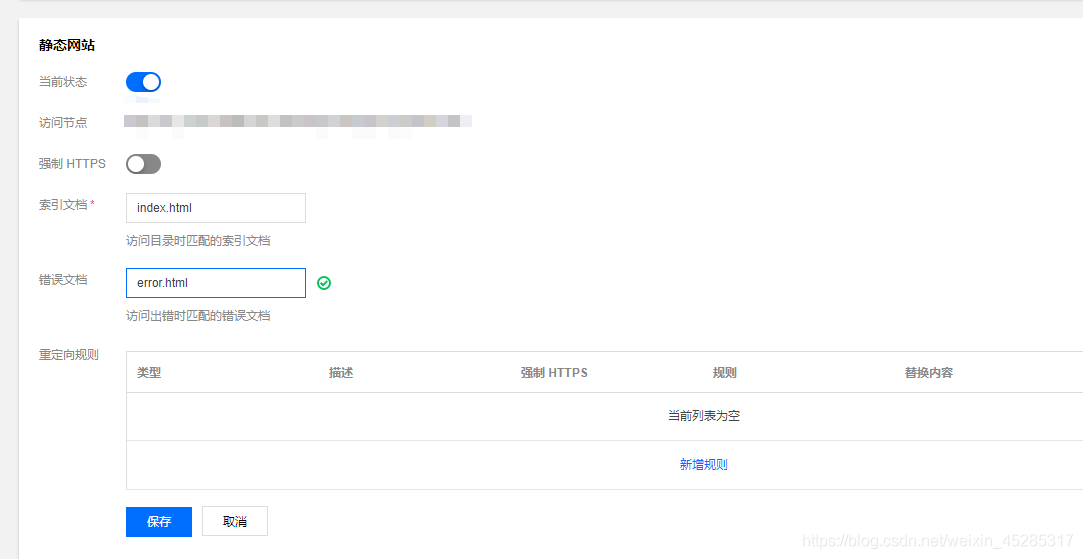Click the 描述 column header
The image size is (1083, 559).
click(x=341, y=372)
